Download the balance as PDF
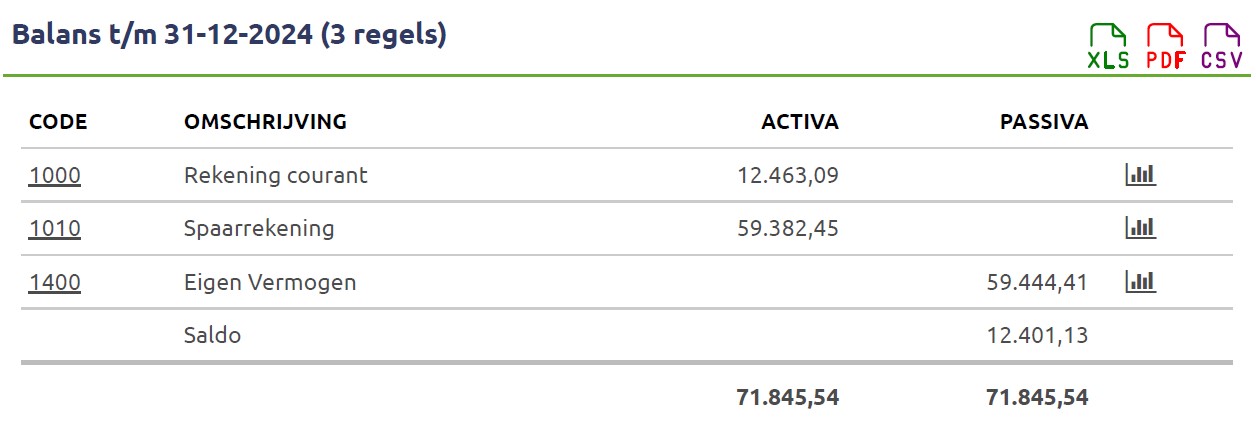 [1165, 47]
